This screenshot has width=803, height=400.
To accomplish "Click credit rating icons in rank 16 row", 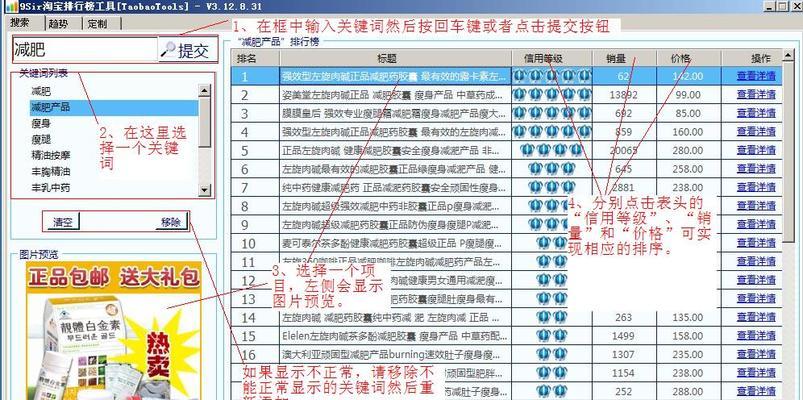I will pos(552,354).
